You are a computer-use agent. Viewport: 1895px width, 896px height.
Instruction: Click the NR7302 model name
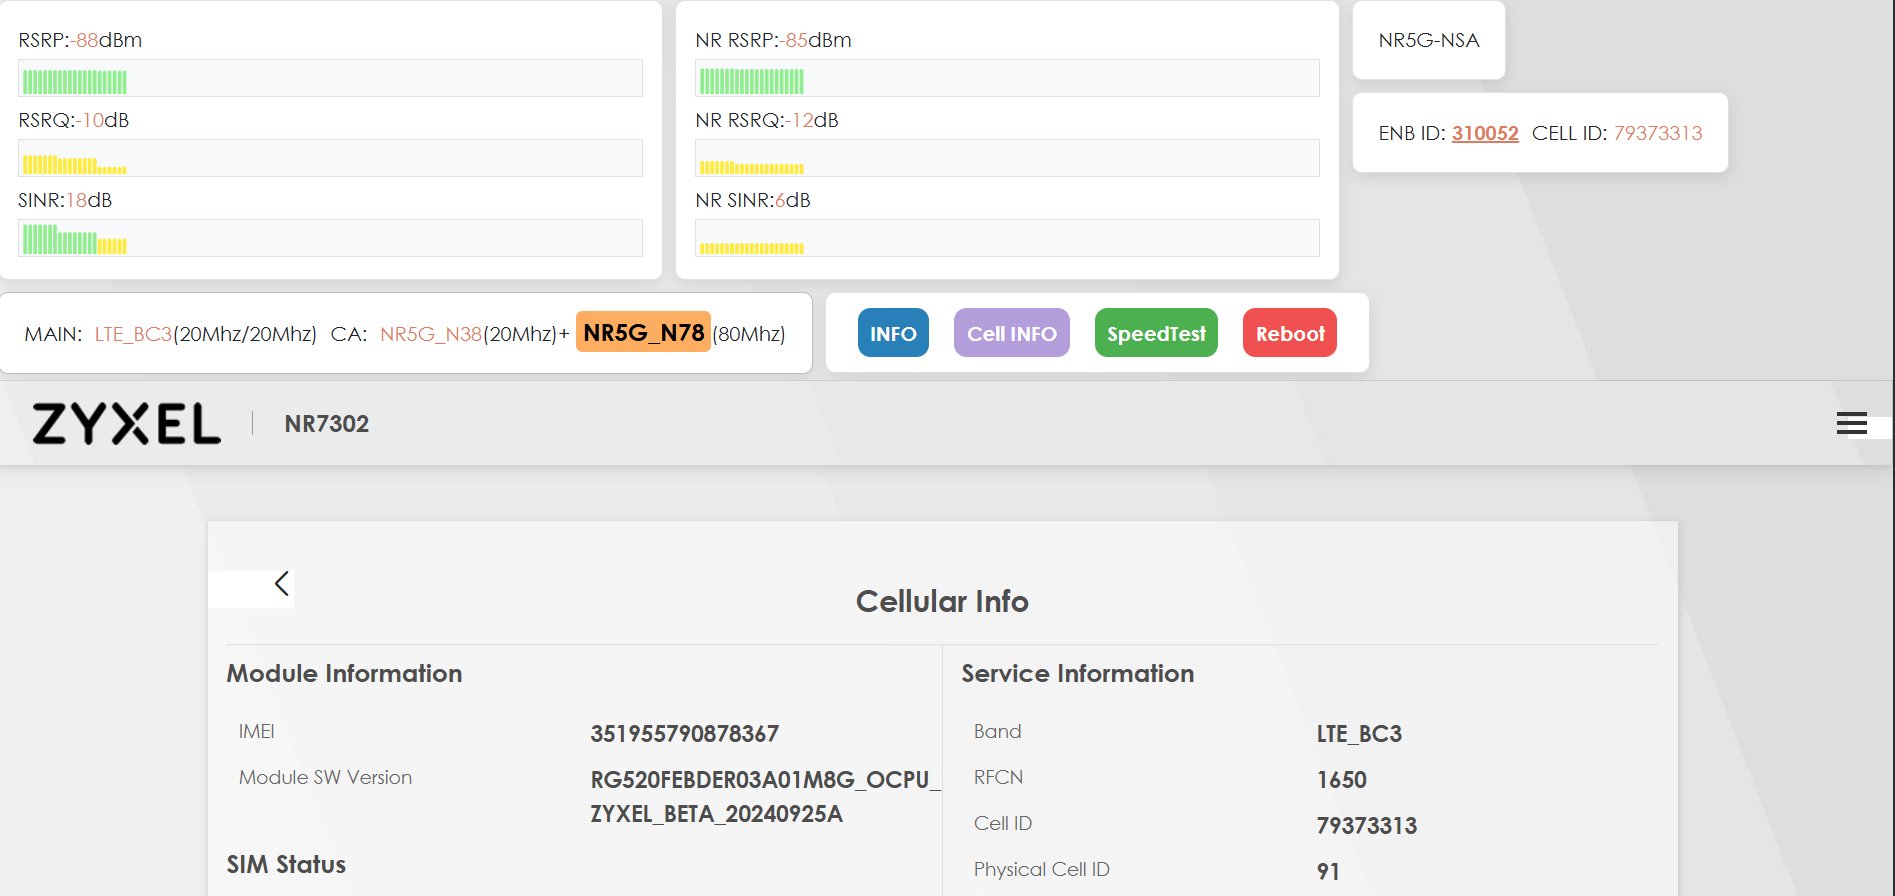coord(326,424)
